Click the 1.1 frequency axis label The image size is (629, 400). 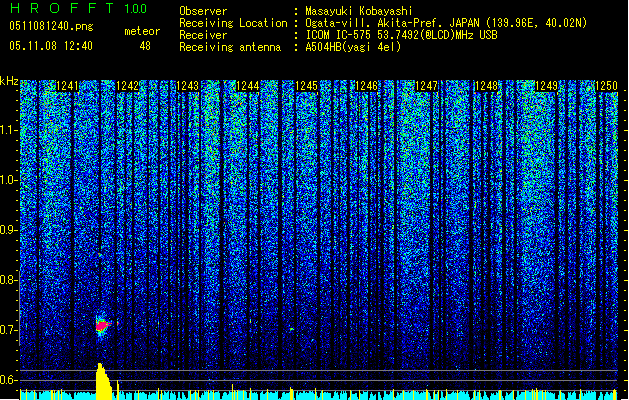click(8, 130)
